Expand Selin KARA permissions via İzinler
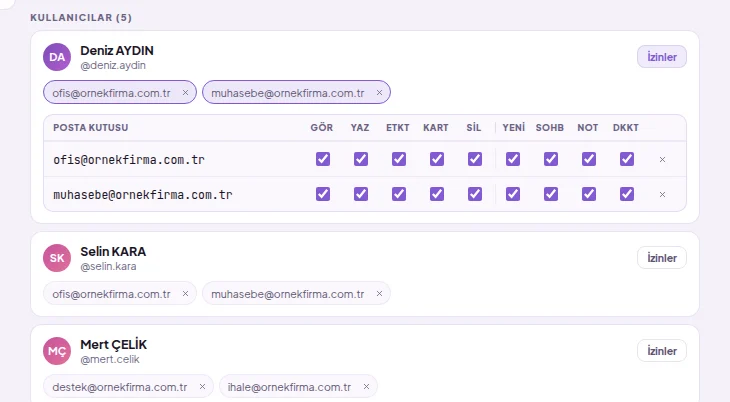The image size is (730, 402). click(662, 258)
